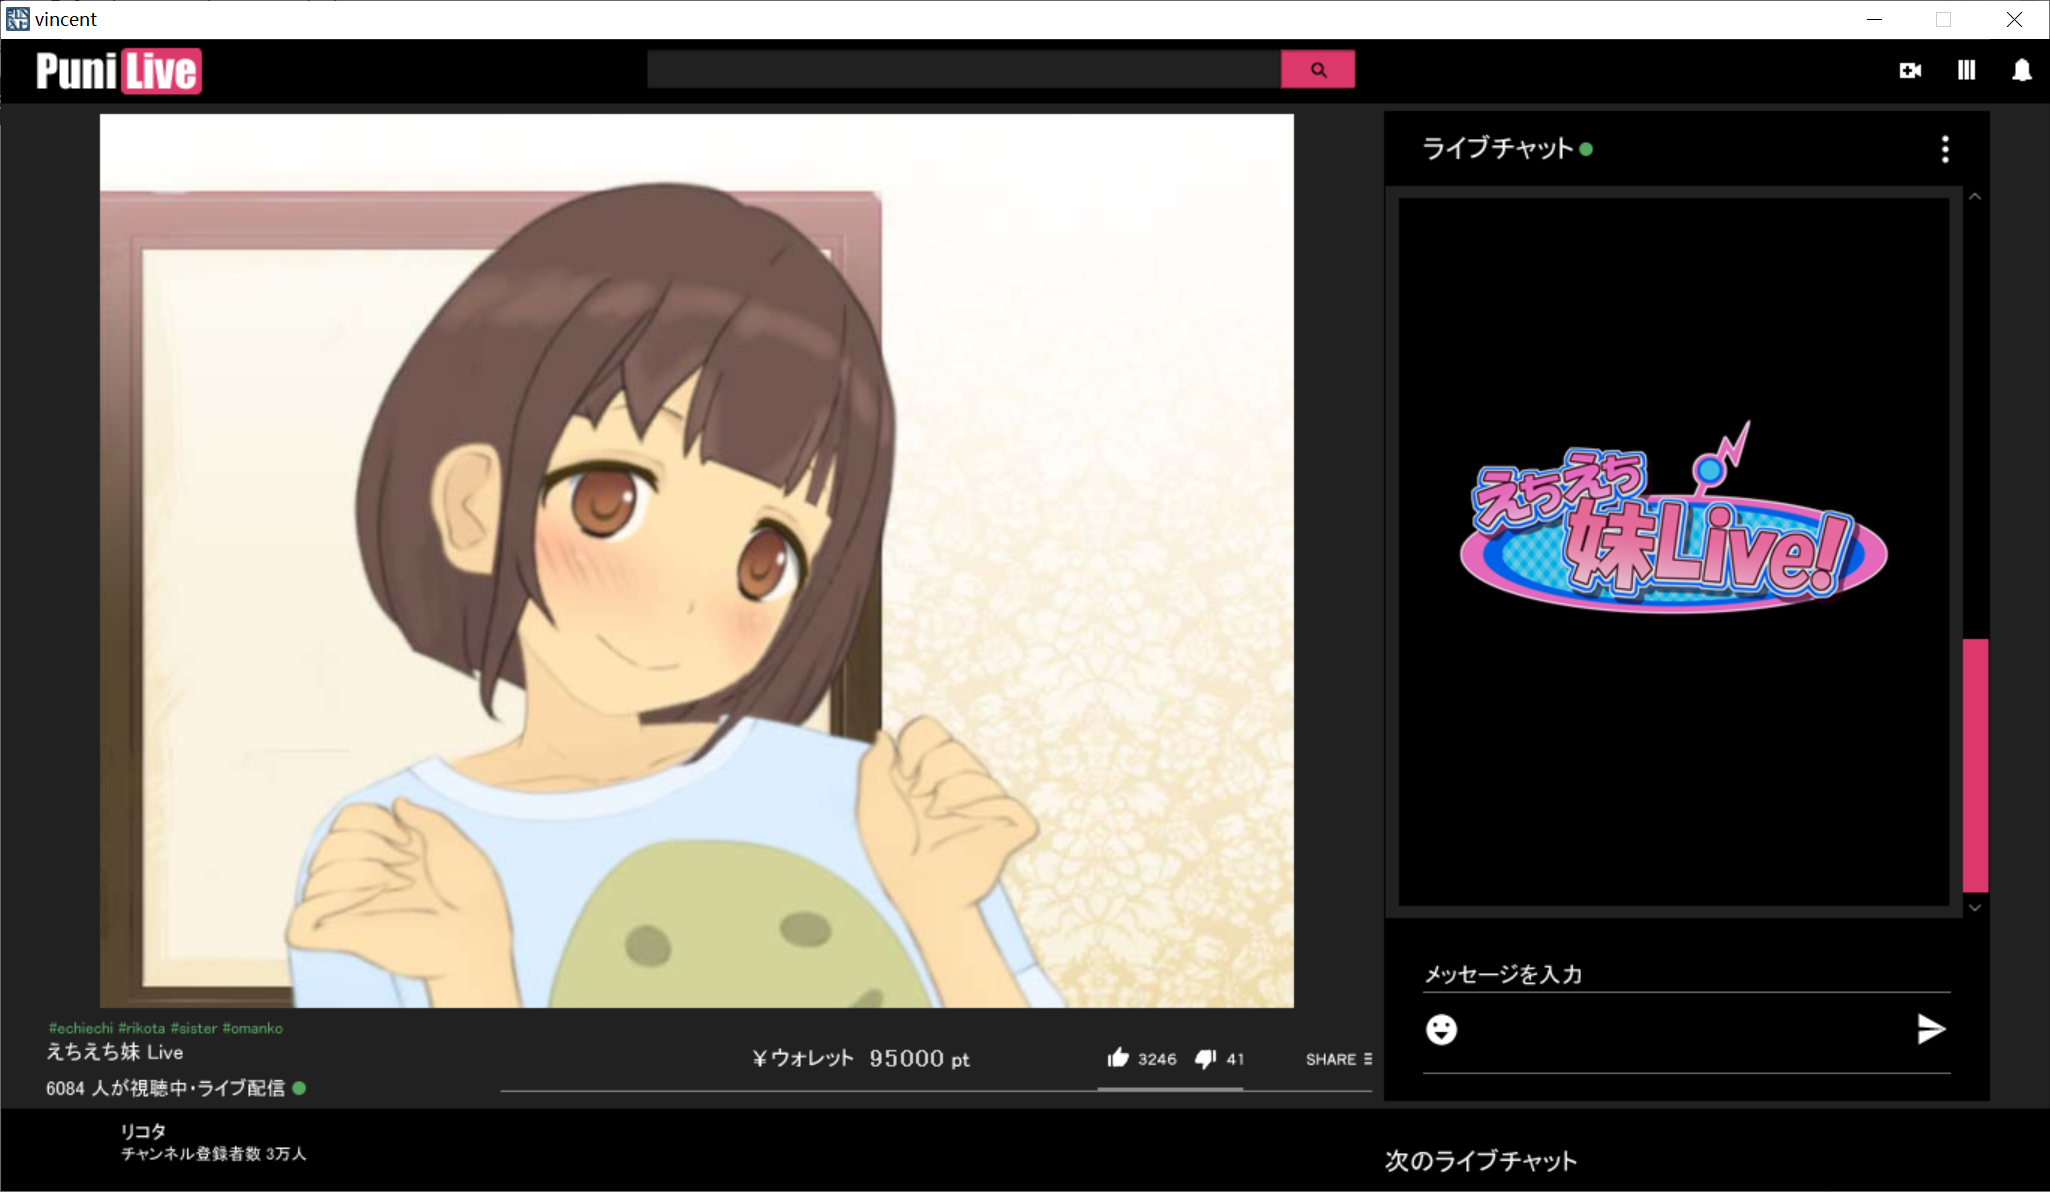The image size is (2050, 1192).
Task: Click the notification bell icon
Action: tap(2021, 70)
